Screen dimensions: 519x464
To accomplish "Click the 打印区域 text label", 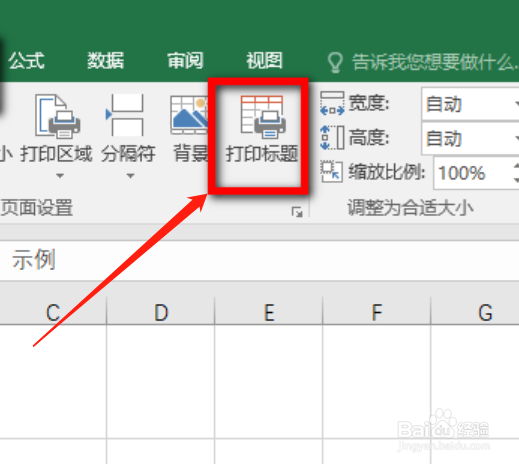I will (56, 154).
